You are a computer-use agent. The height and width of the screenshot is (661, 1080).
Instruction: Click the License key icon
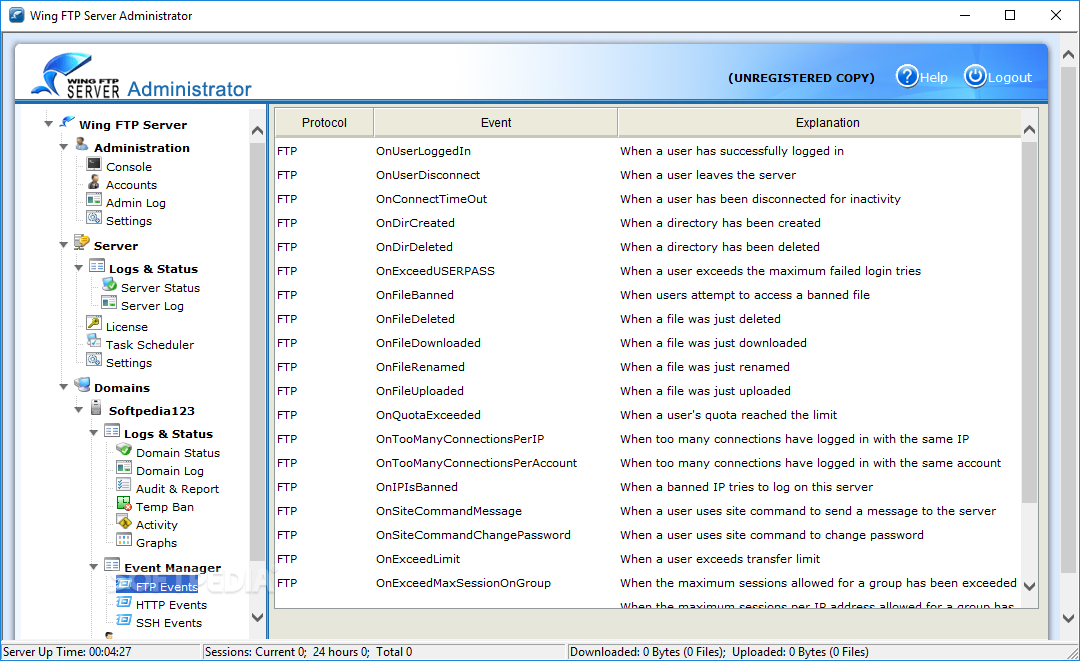tap(94, 323)
